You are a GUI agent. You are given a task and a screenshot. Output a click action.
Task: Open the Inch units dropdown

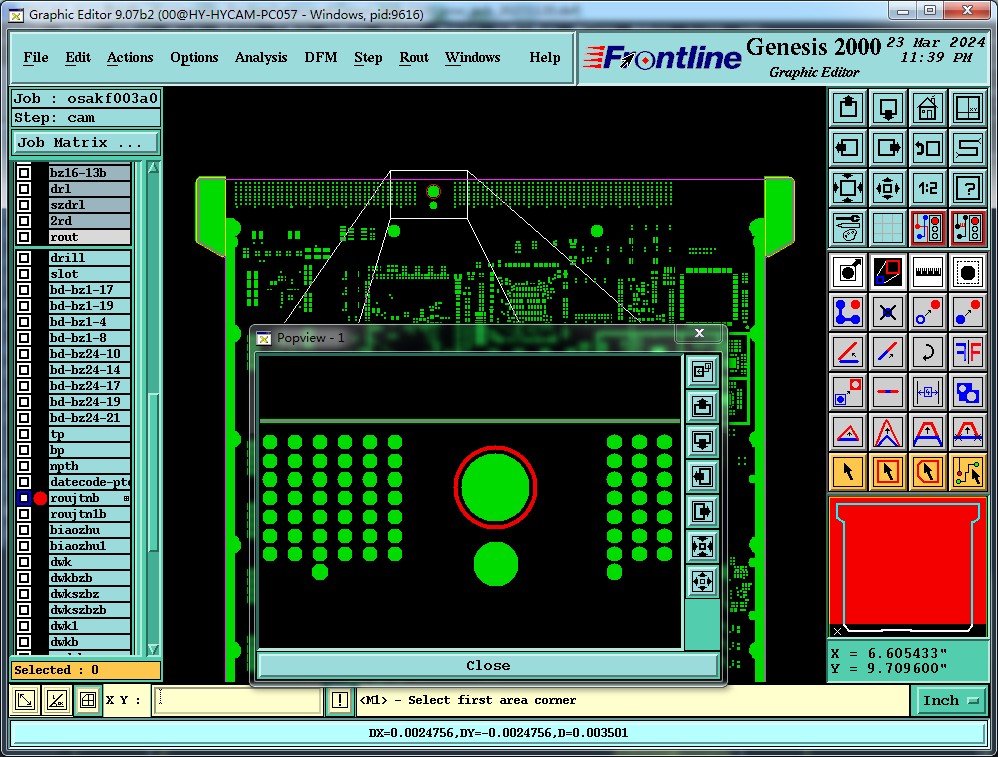[950, 700]
